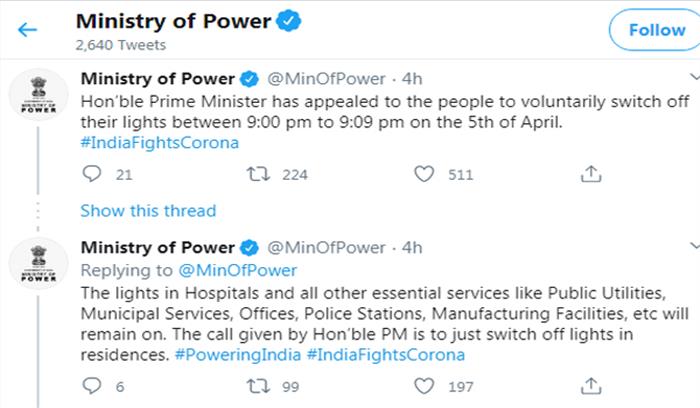700x408 pixels.
Task: Reply to the first tweet
Action: point(93,174)
